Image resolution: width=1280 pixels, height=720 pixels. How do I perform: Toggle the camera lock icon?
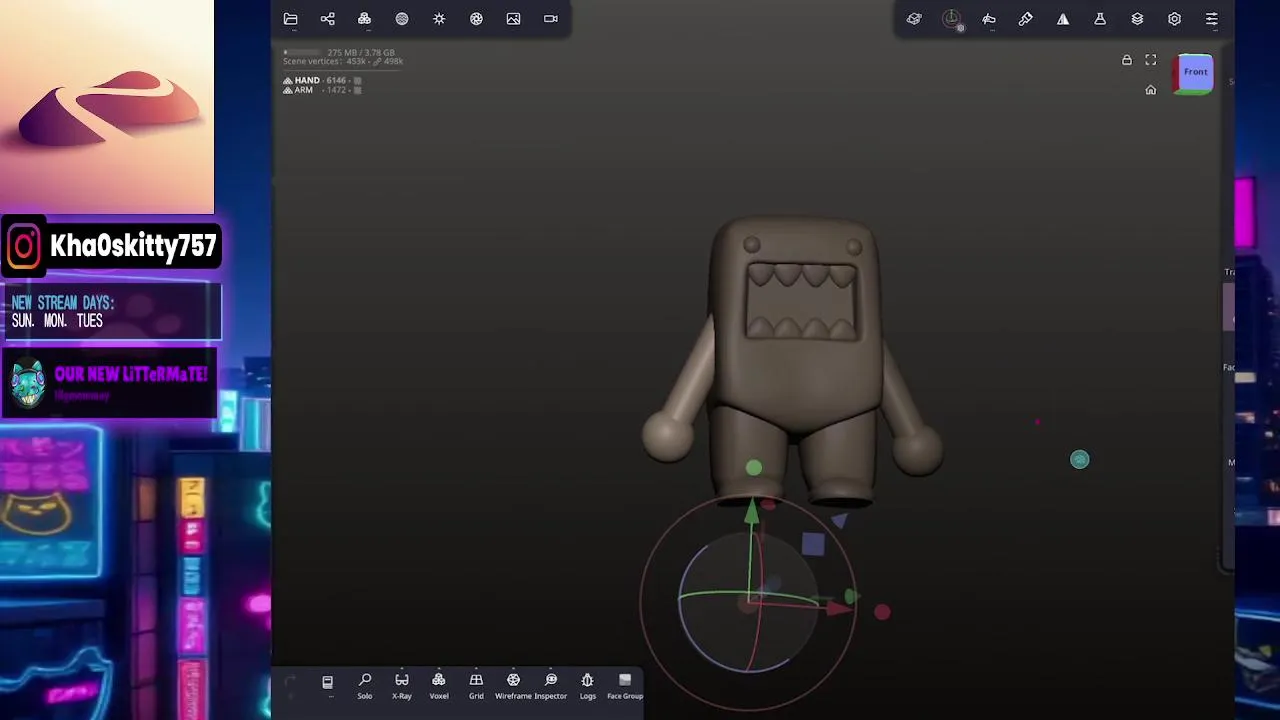point(1127,60)
